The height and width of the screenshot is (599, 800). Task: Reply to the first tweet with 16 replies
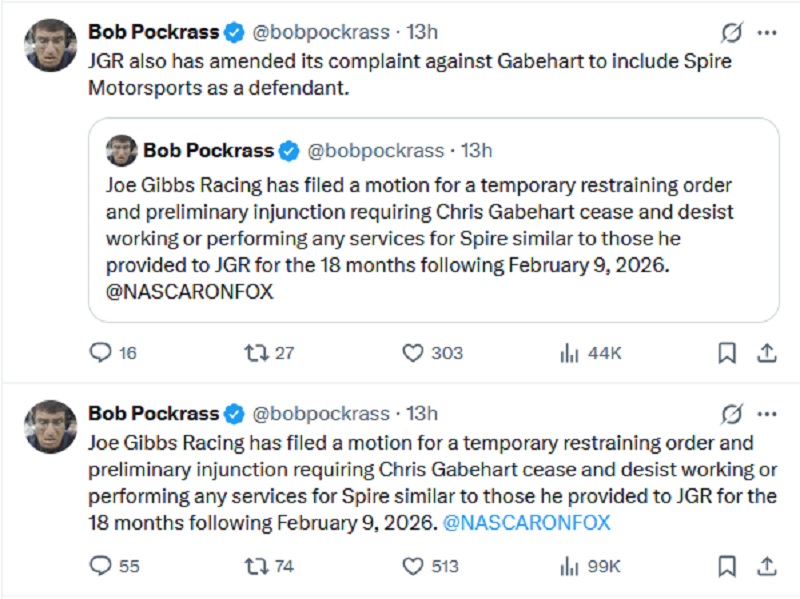tap(100, 352)
